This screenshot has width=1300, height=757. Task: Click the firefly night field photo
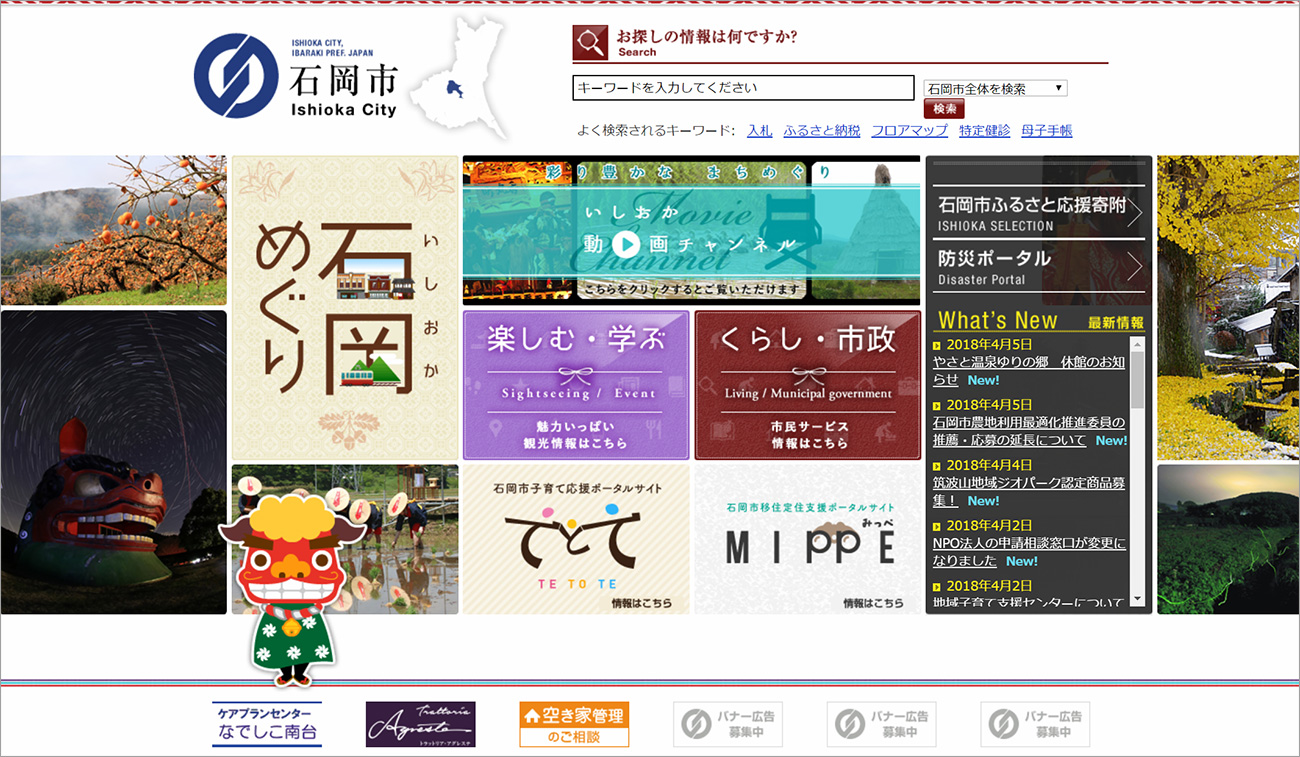click(x=1228, y=539)
